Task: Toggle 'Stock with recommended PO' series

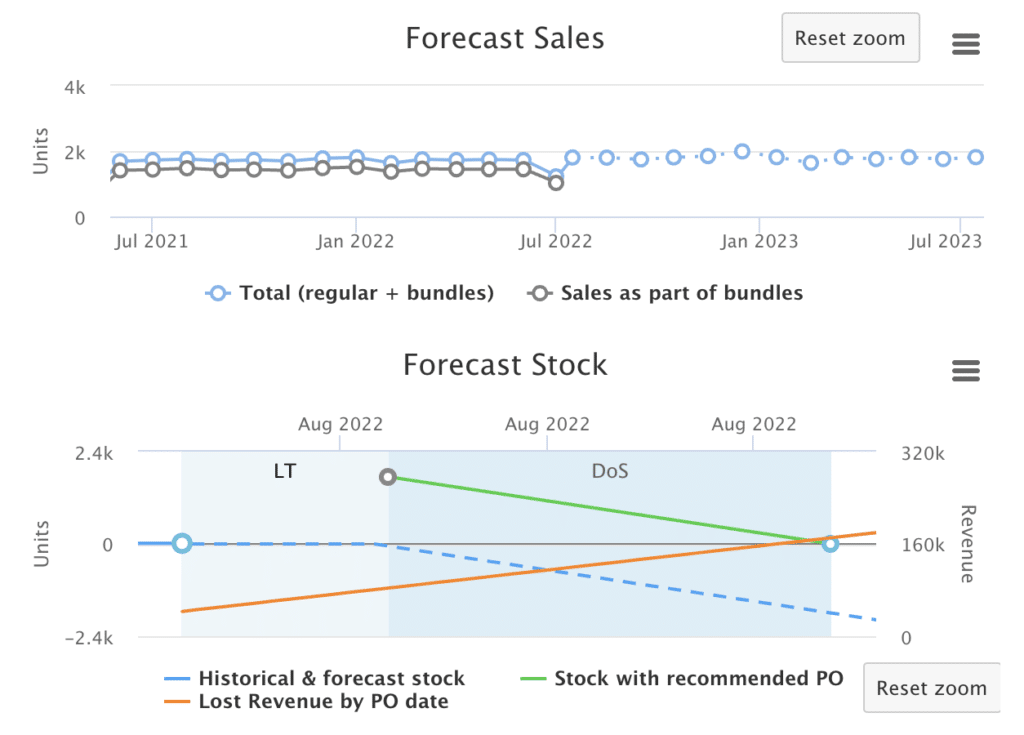Action: [x=698, y=678]
